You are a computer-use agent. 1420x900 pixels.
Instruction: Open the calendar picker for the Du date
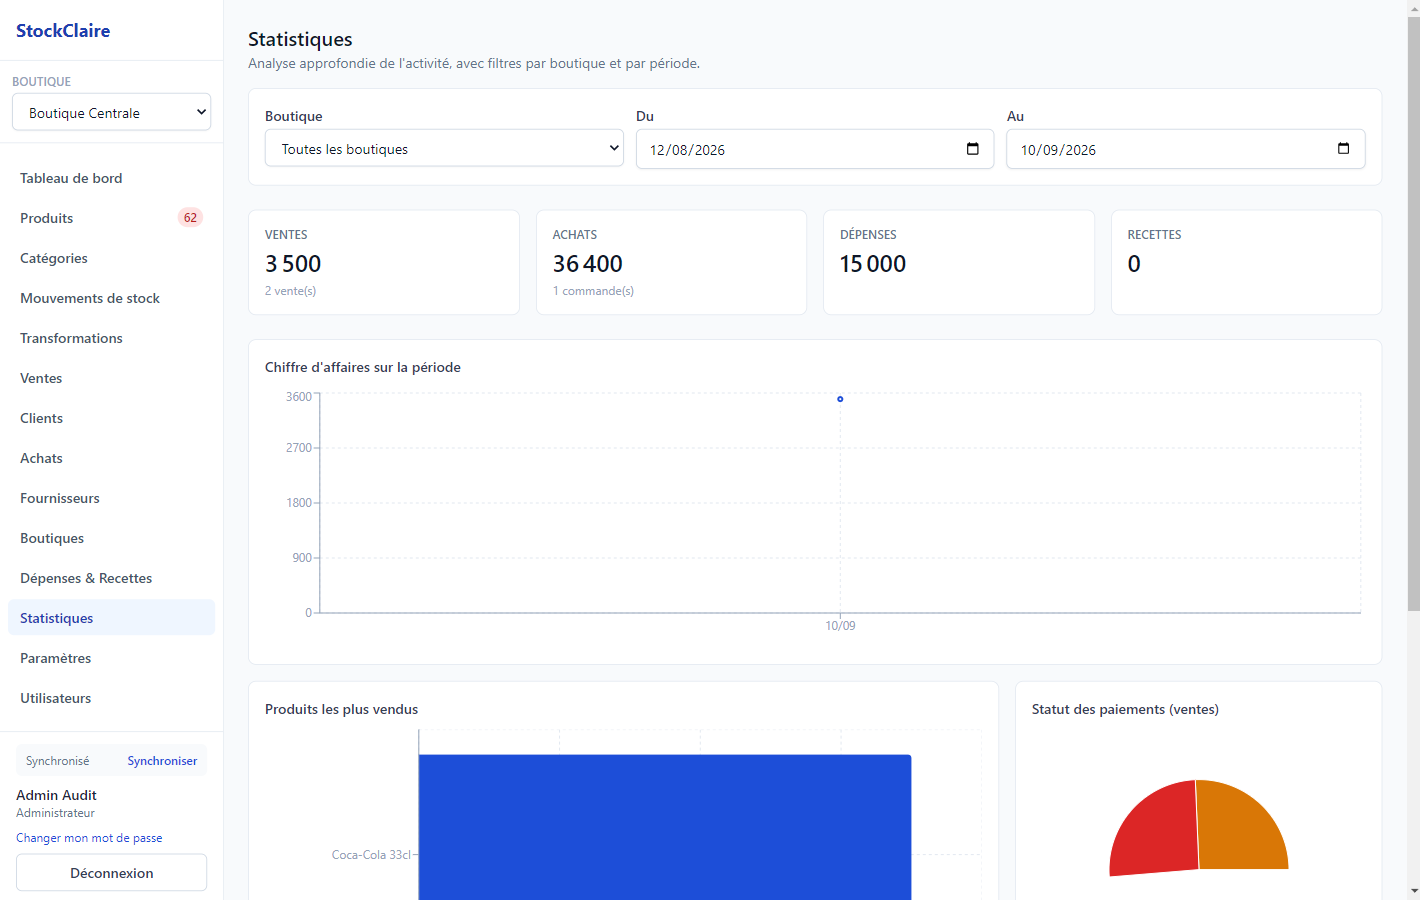point(972,149)
